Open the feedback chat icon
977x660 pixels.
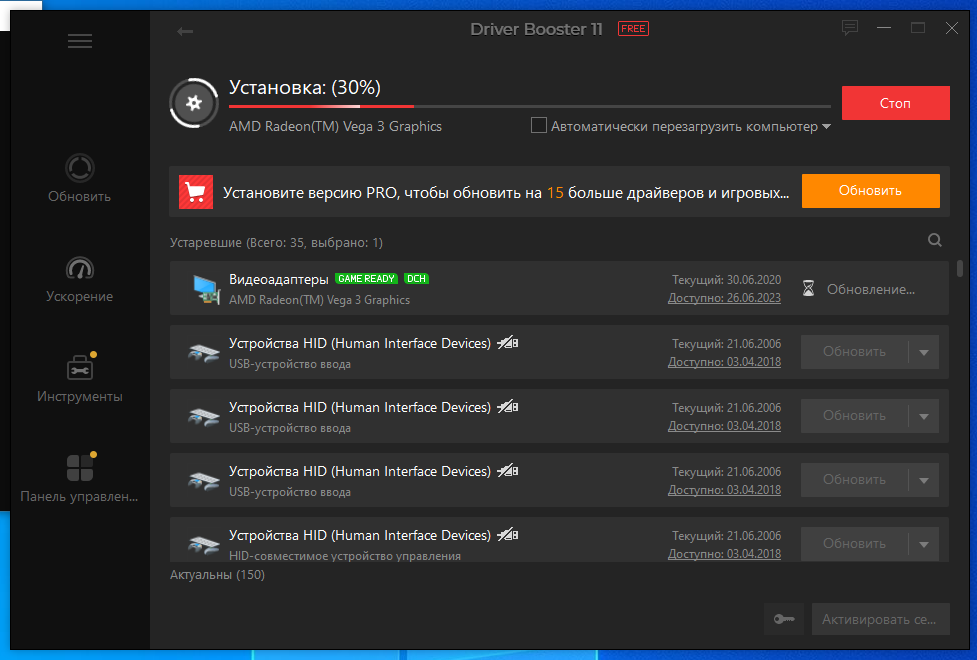tap(850, 27)
